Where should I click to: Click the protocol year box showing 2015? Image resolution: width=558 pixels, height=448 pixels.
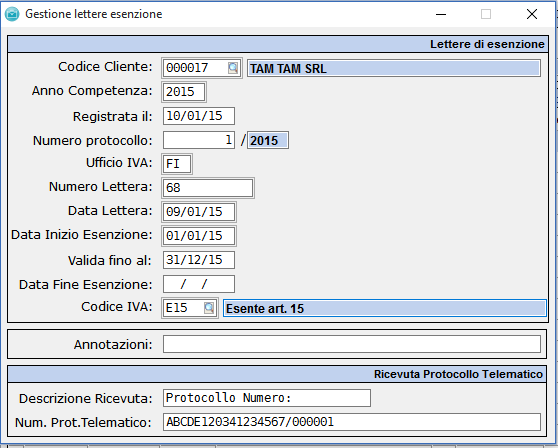pyautogui.click(x=268, y=140)
